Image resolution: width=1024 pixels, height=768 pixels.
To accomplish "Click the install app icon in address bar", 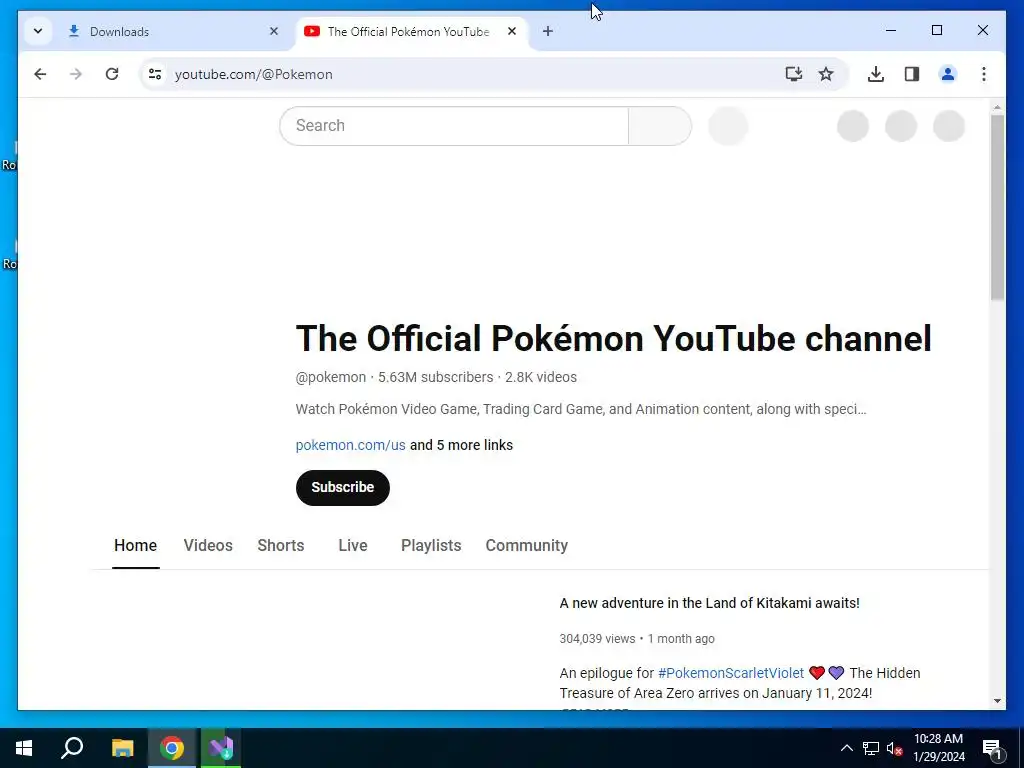I will 793,74.
